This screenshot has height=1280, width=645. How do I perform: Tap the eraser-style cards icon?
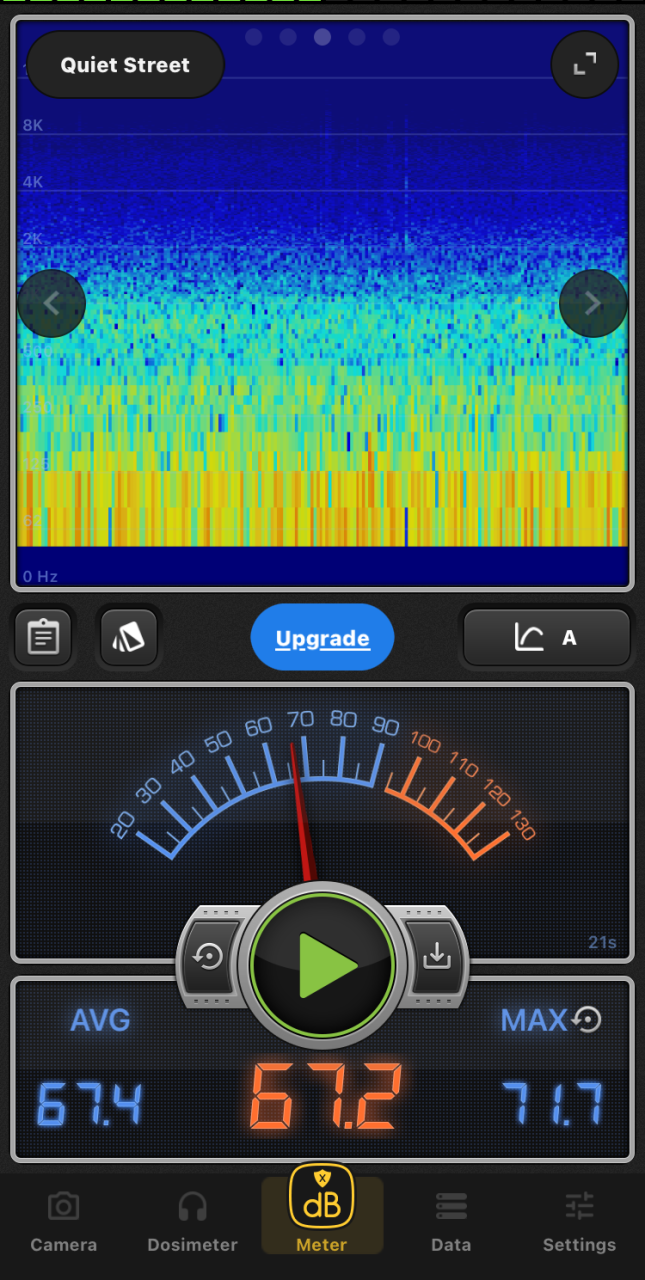pyautogui.click(x=129, y=637)
